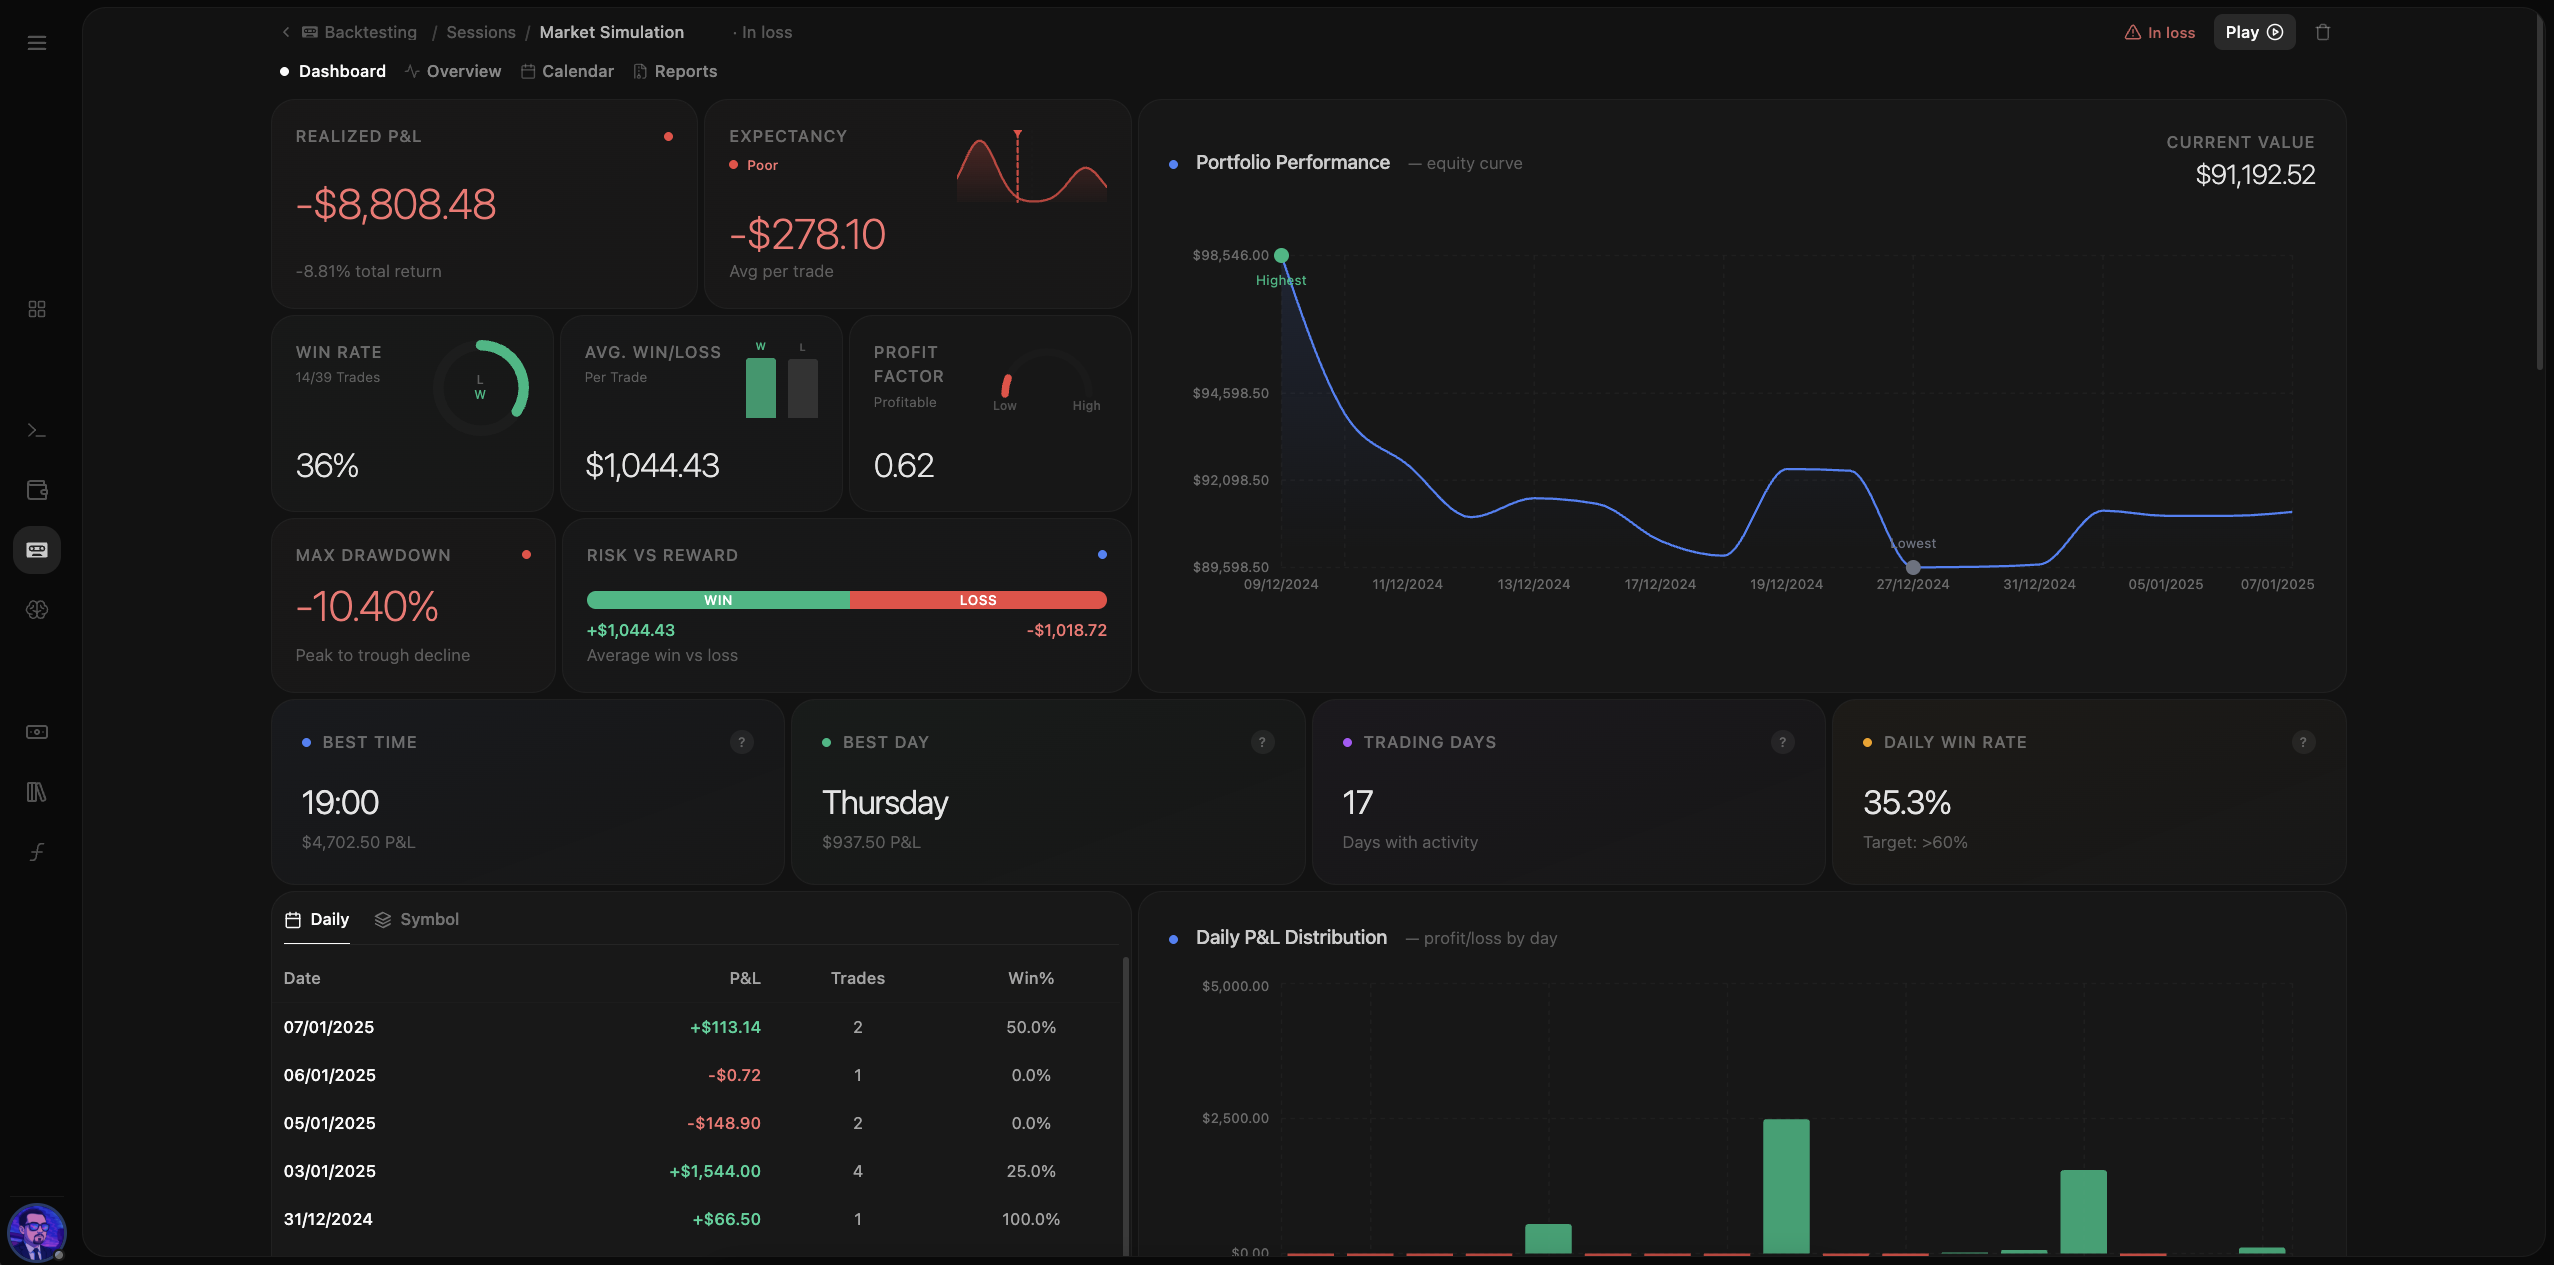Switch to the Dashboard tab
Viewport: 2554px width, 1265px height.
(333, 71)
